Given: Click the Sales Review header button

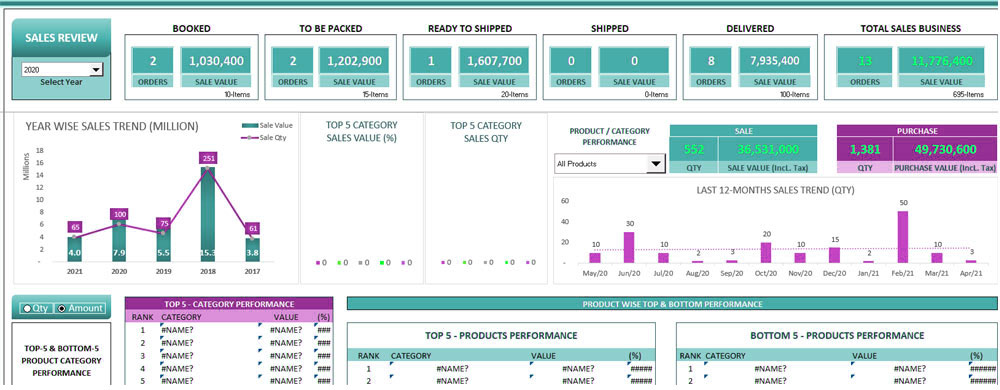Looking at the screenshot, I should point(61,38).
